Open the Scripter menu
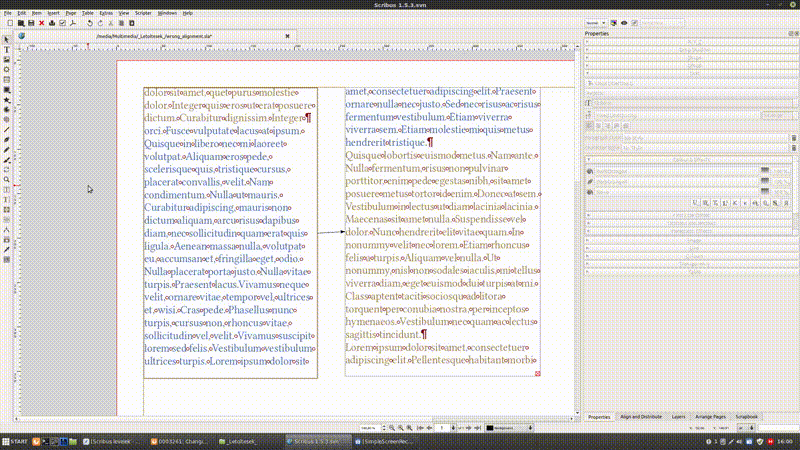This screenshot has height=450, width=800. (x=142, y=13)
